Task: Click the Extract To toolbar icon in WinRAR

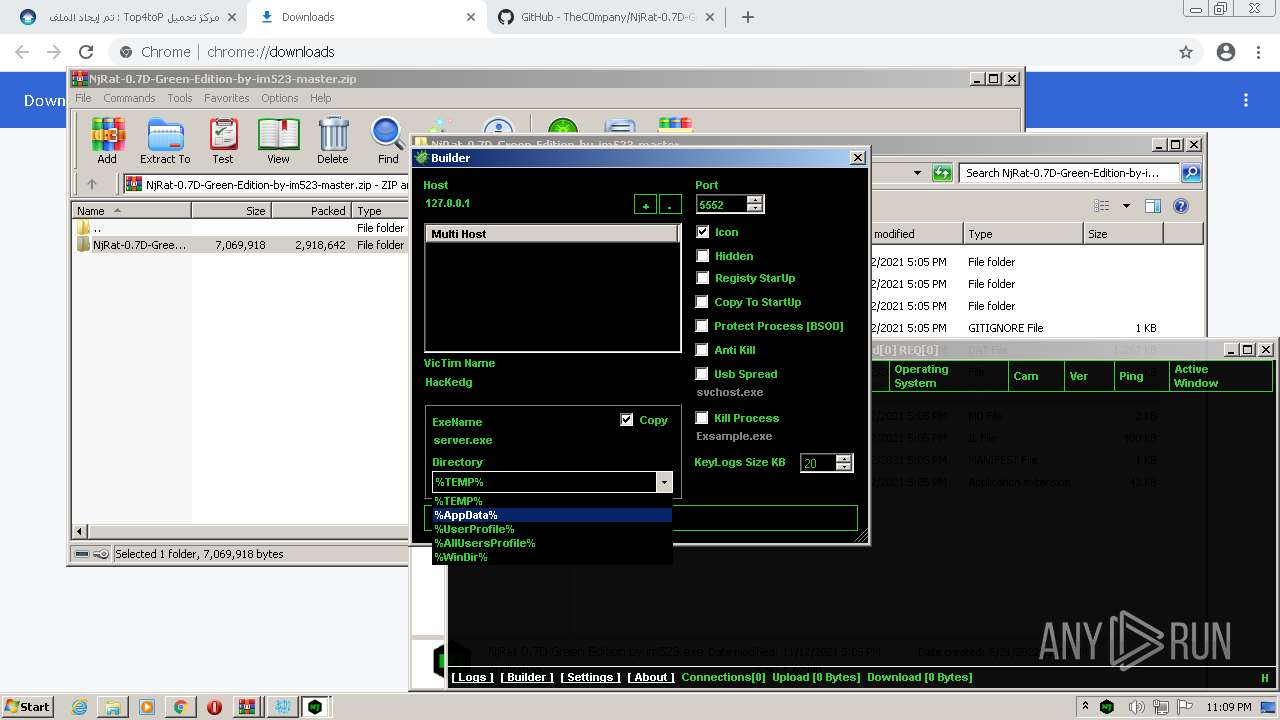Action: (x=165, y=140)
